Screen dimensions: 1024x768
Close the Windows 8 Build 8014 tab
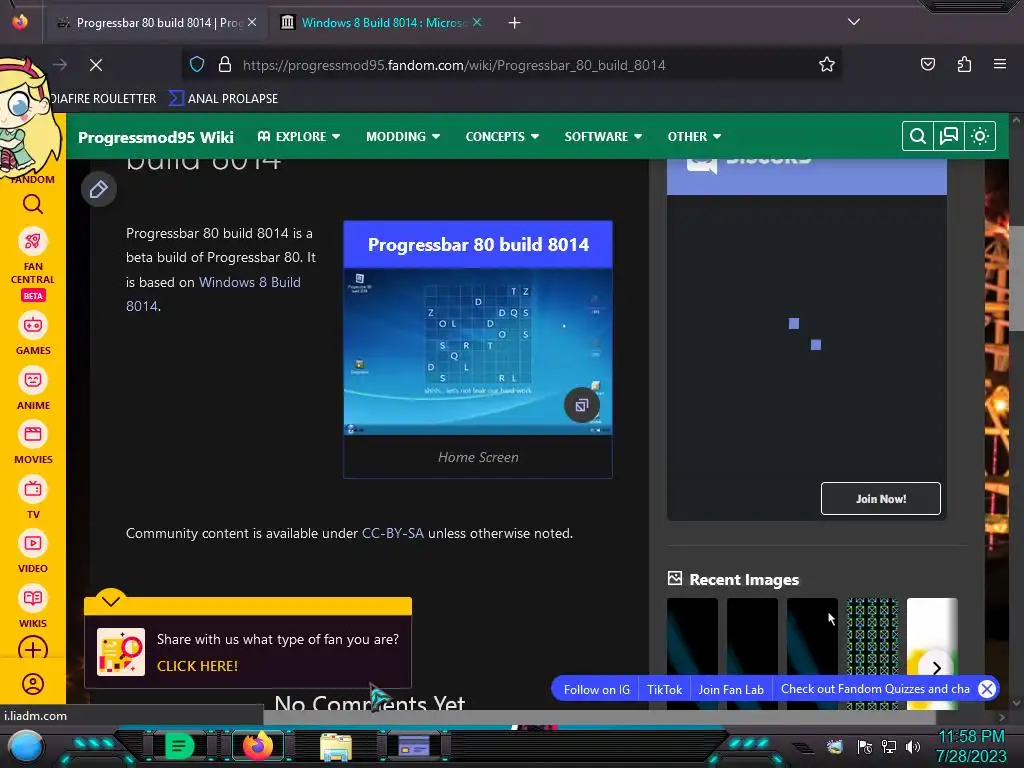click(477, 22)
